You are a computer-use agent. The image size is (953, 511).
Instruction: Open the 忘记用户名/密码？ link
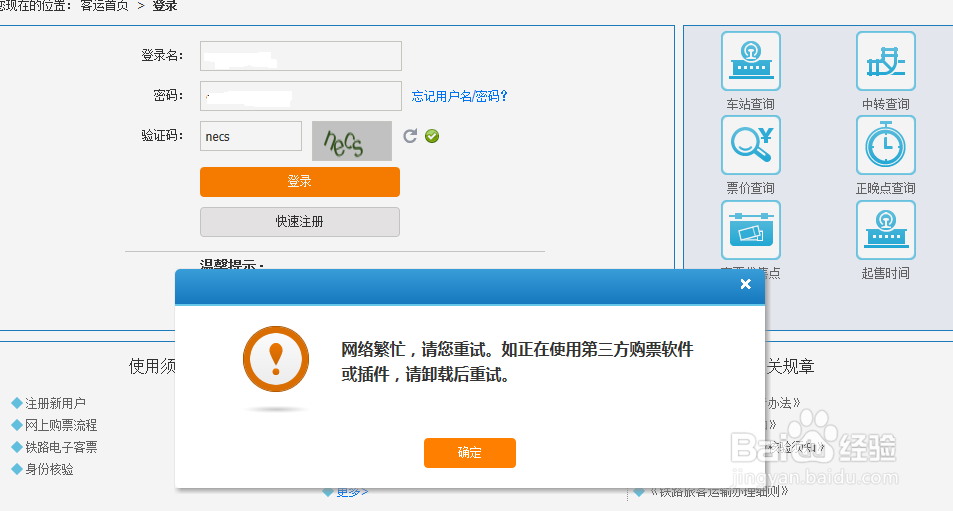click(459, 96)
